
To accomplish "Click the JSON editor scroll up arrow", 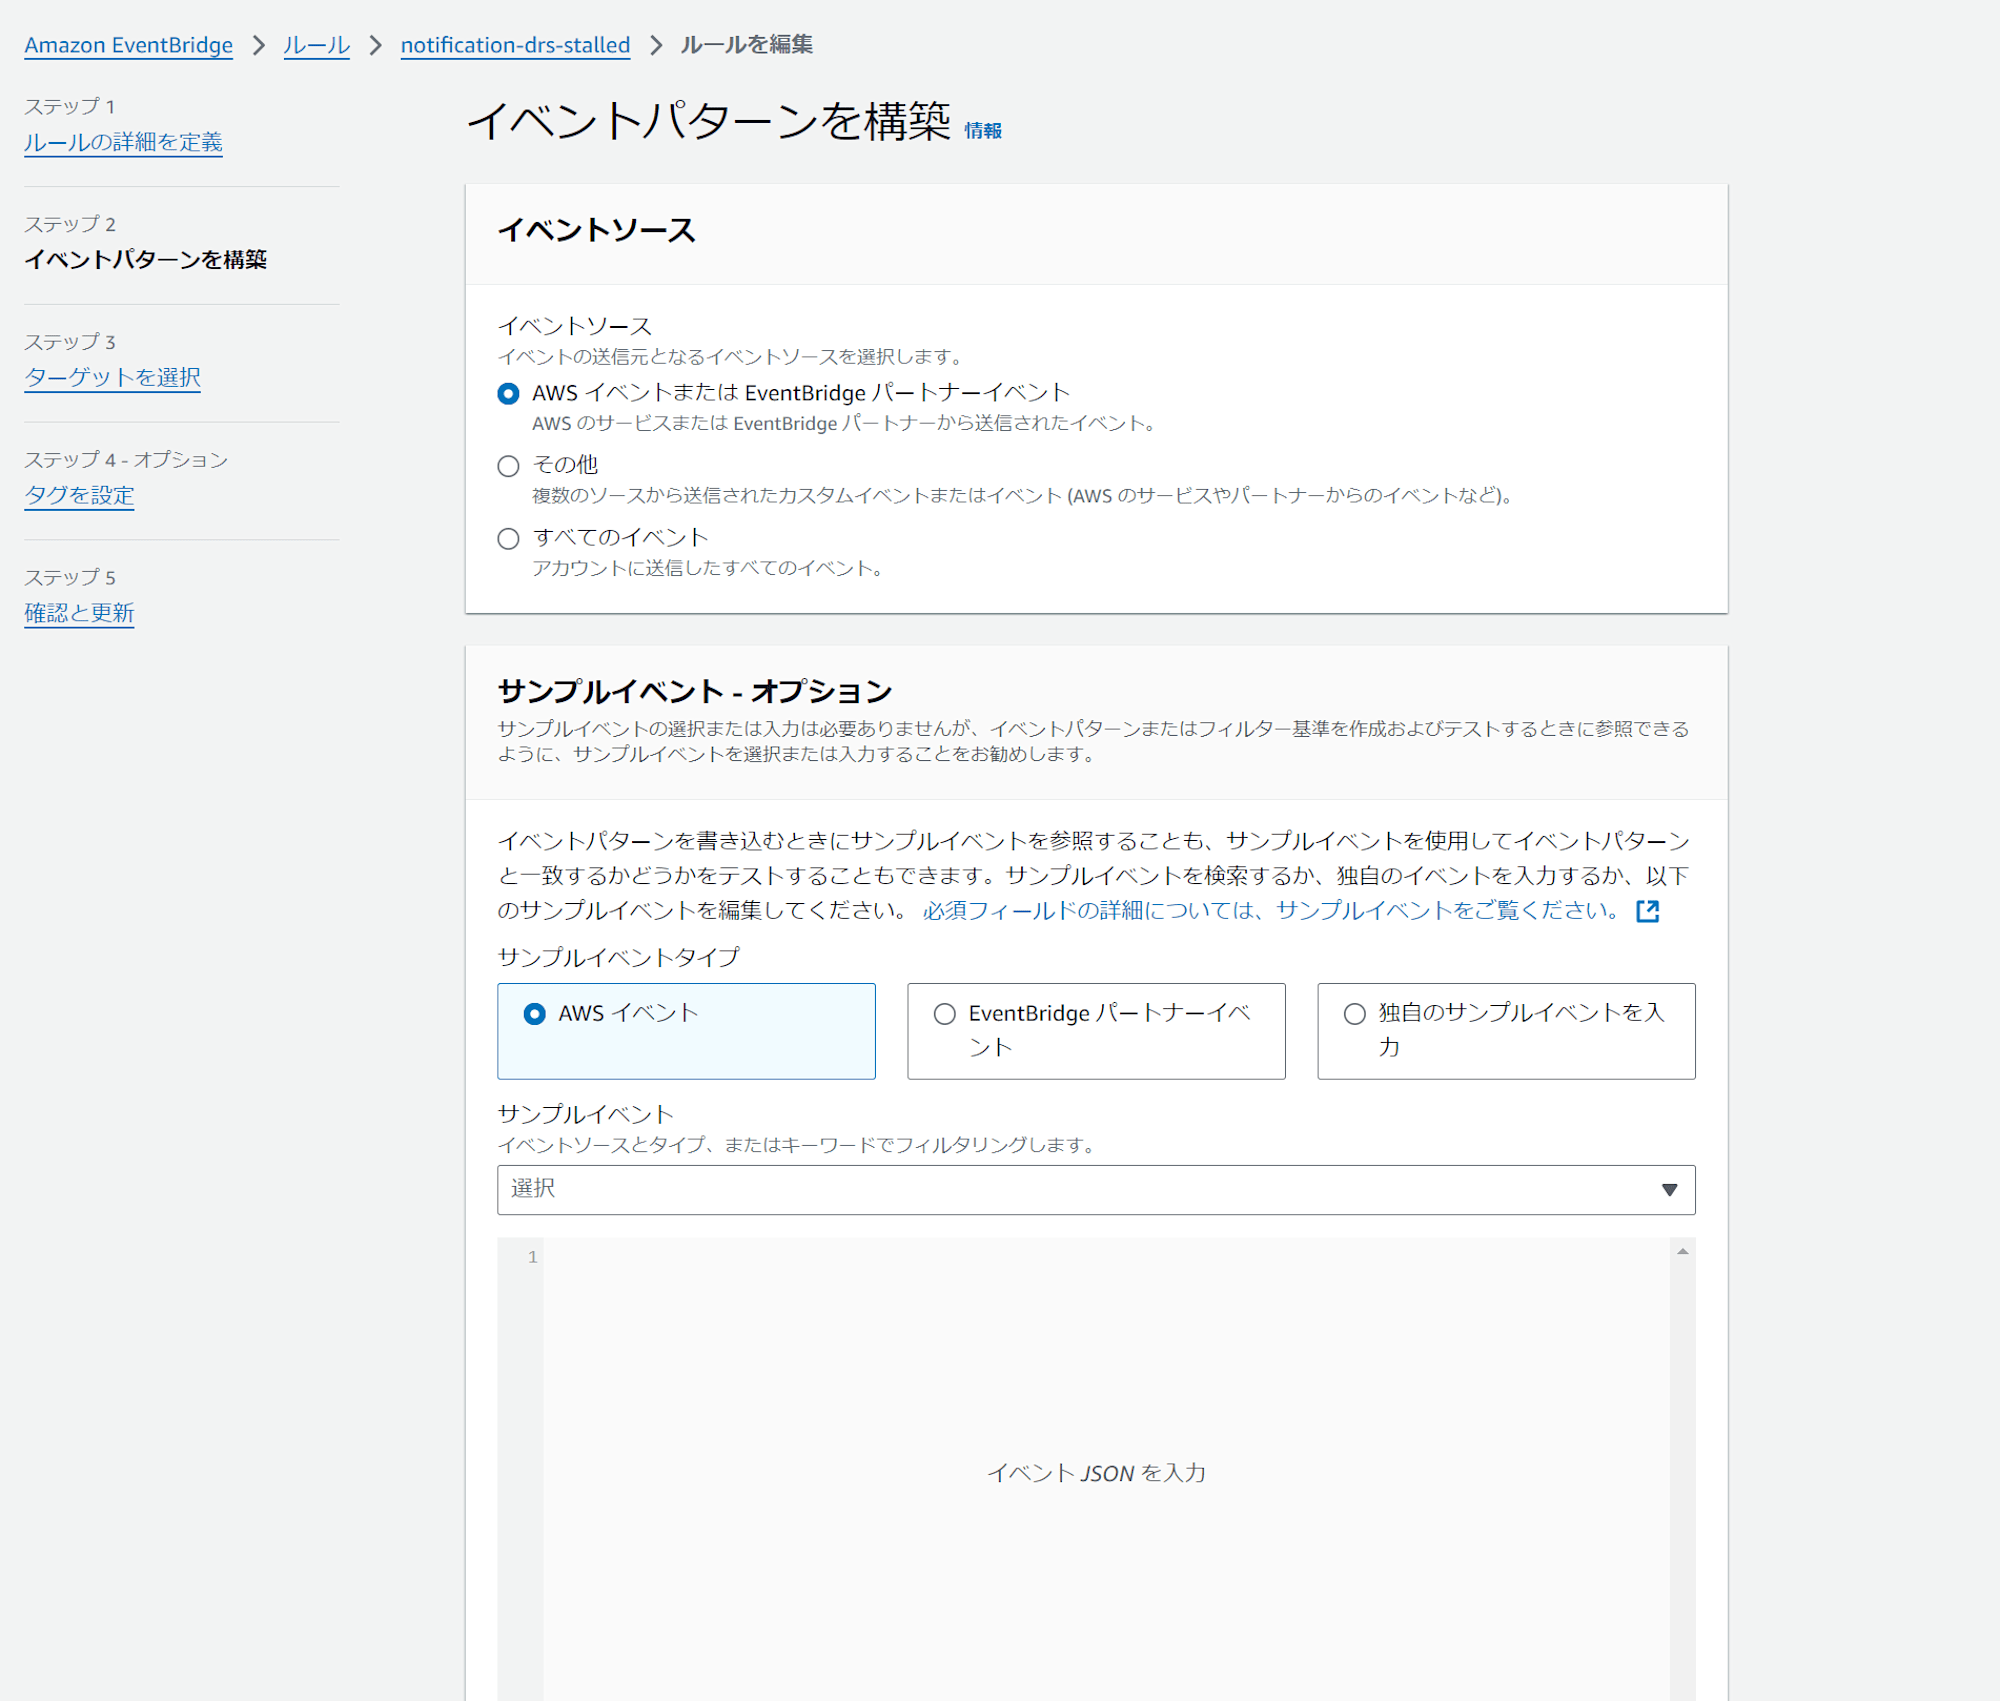I will 1683,1252.
